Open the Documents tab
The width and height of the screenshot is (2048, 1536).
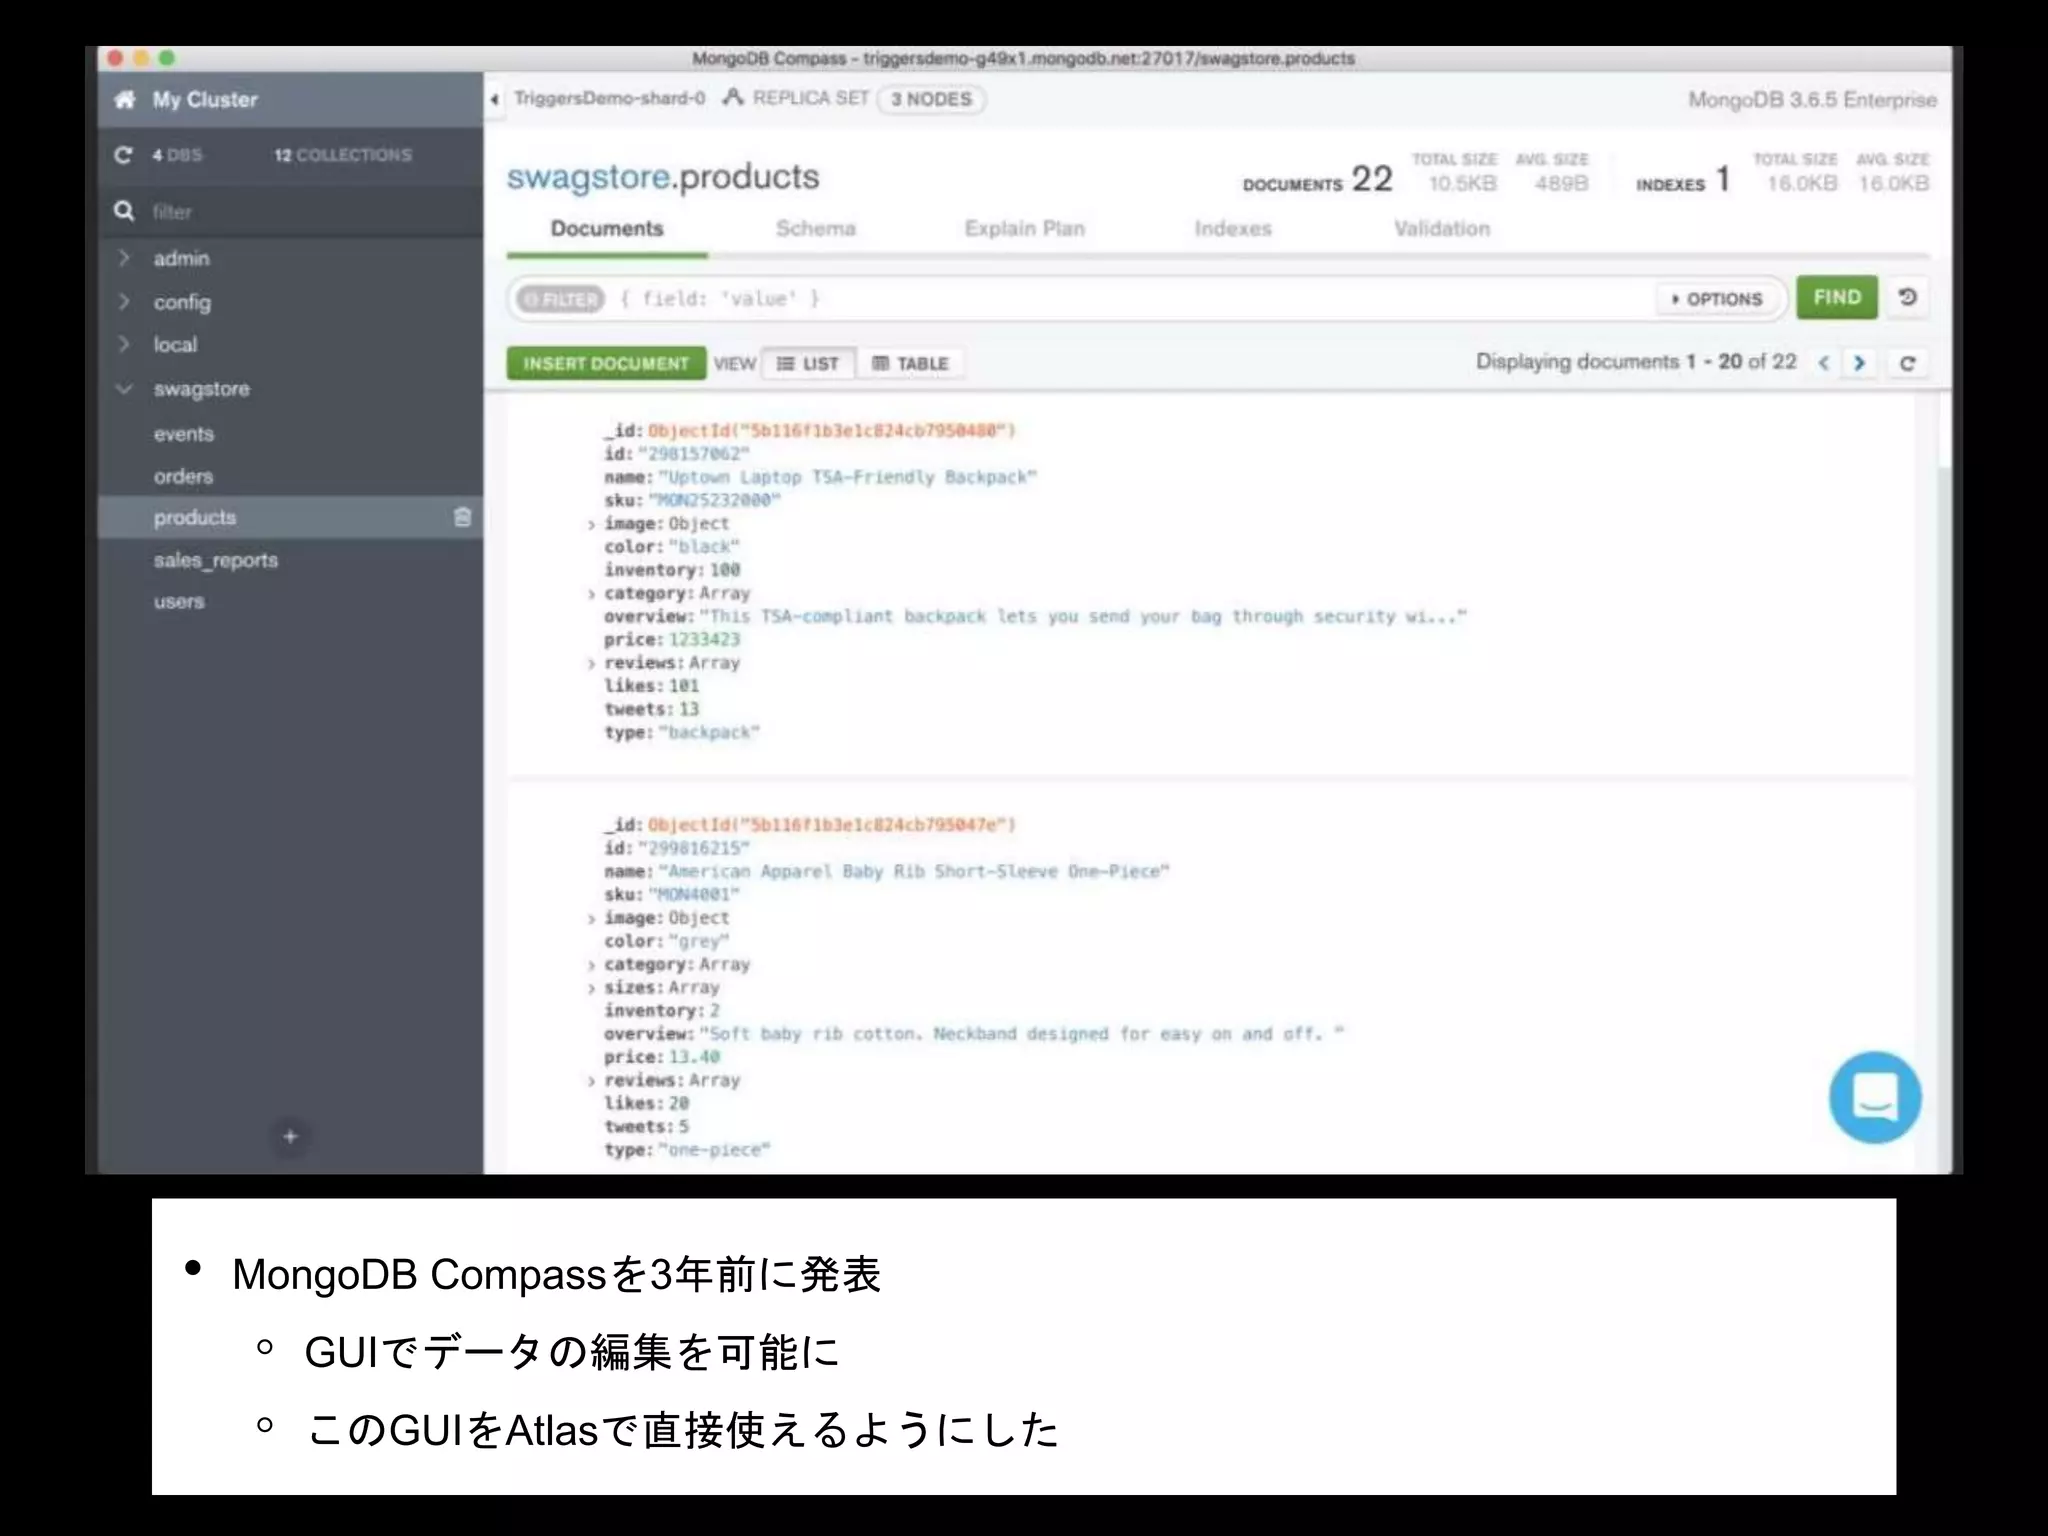[x=607, y=229]
